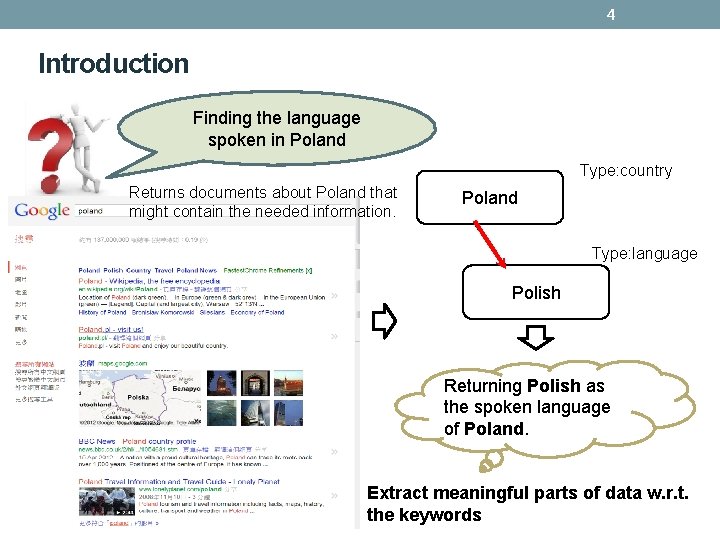The width and height of the screenshot is (720, 540).
Task: Play the Lonely Planet video thumbnail
Action: 107,501
